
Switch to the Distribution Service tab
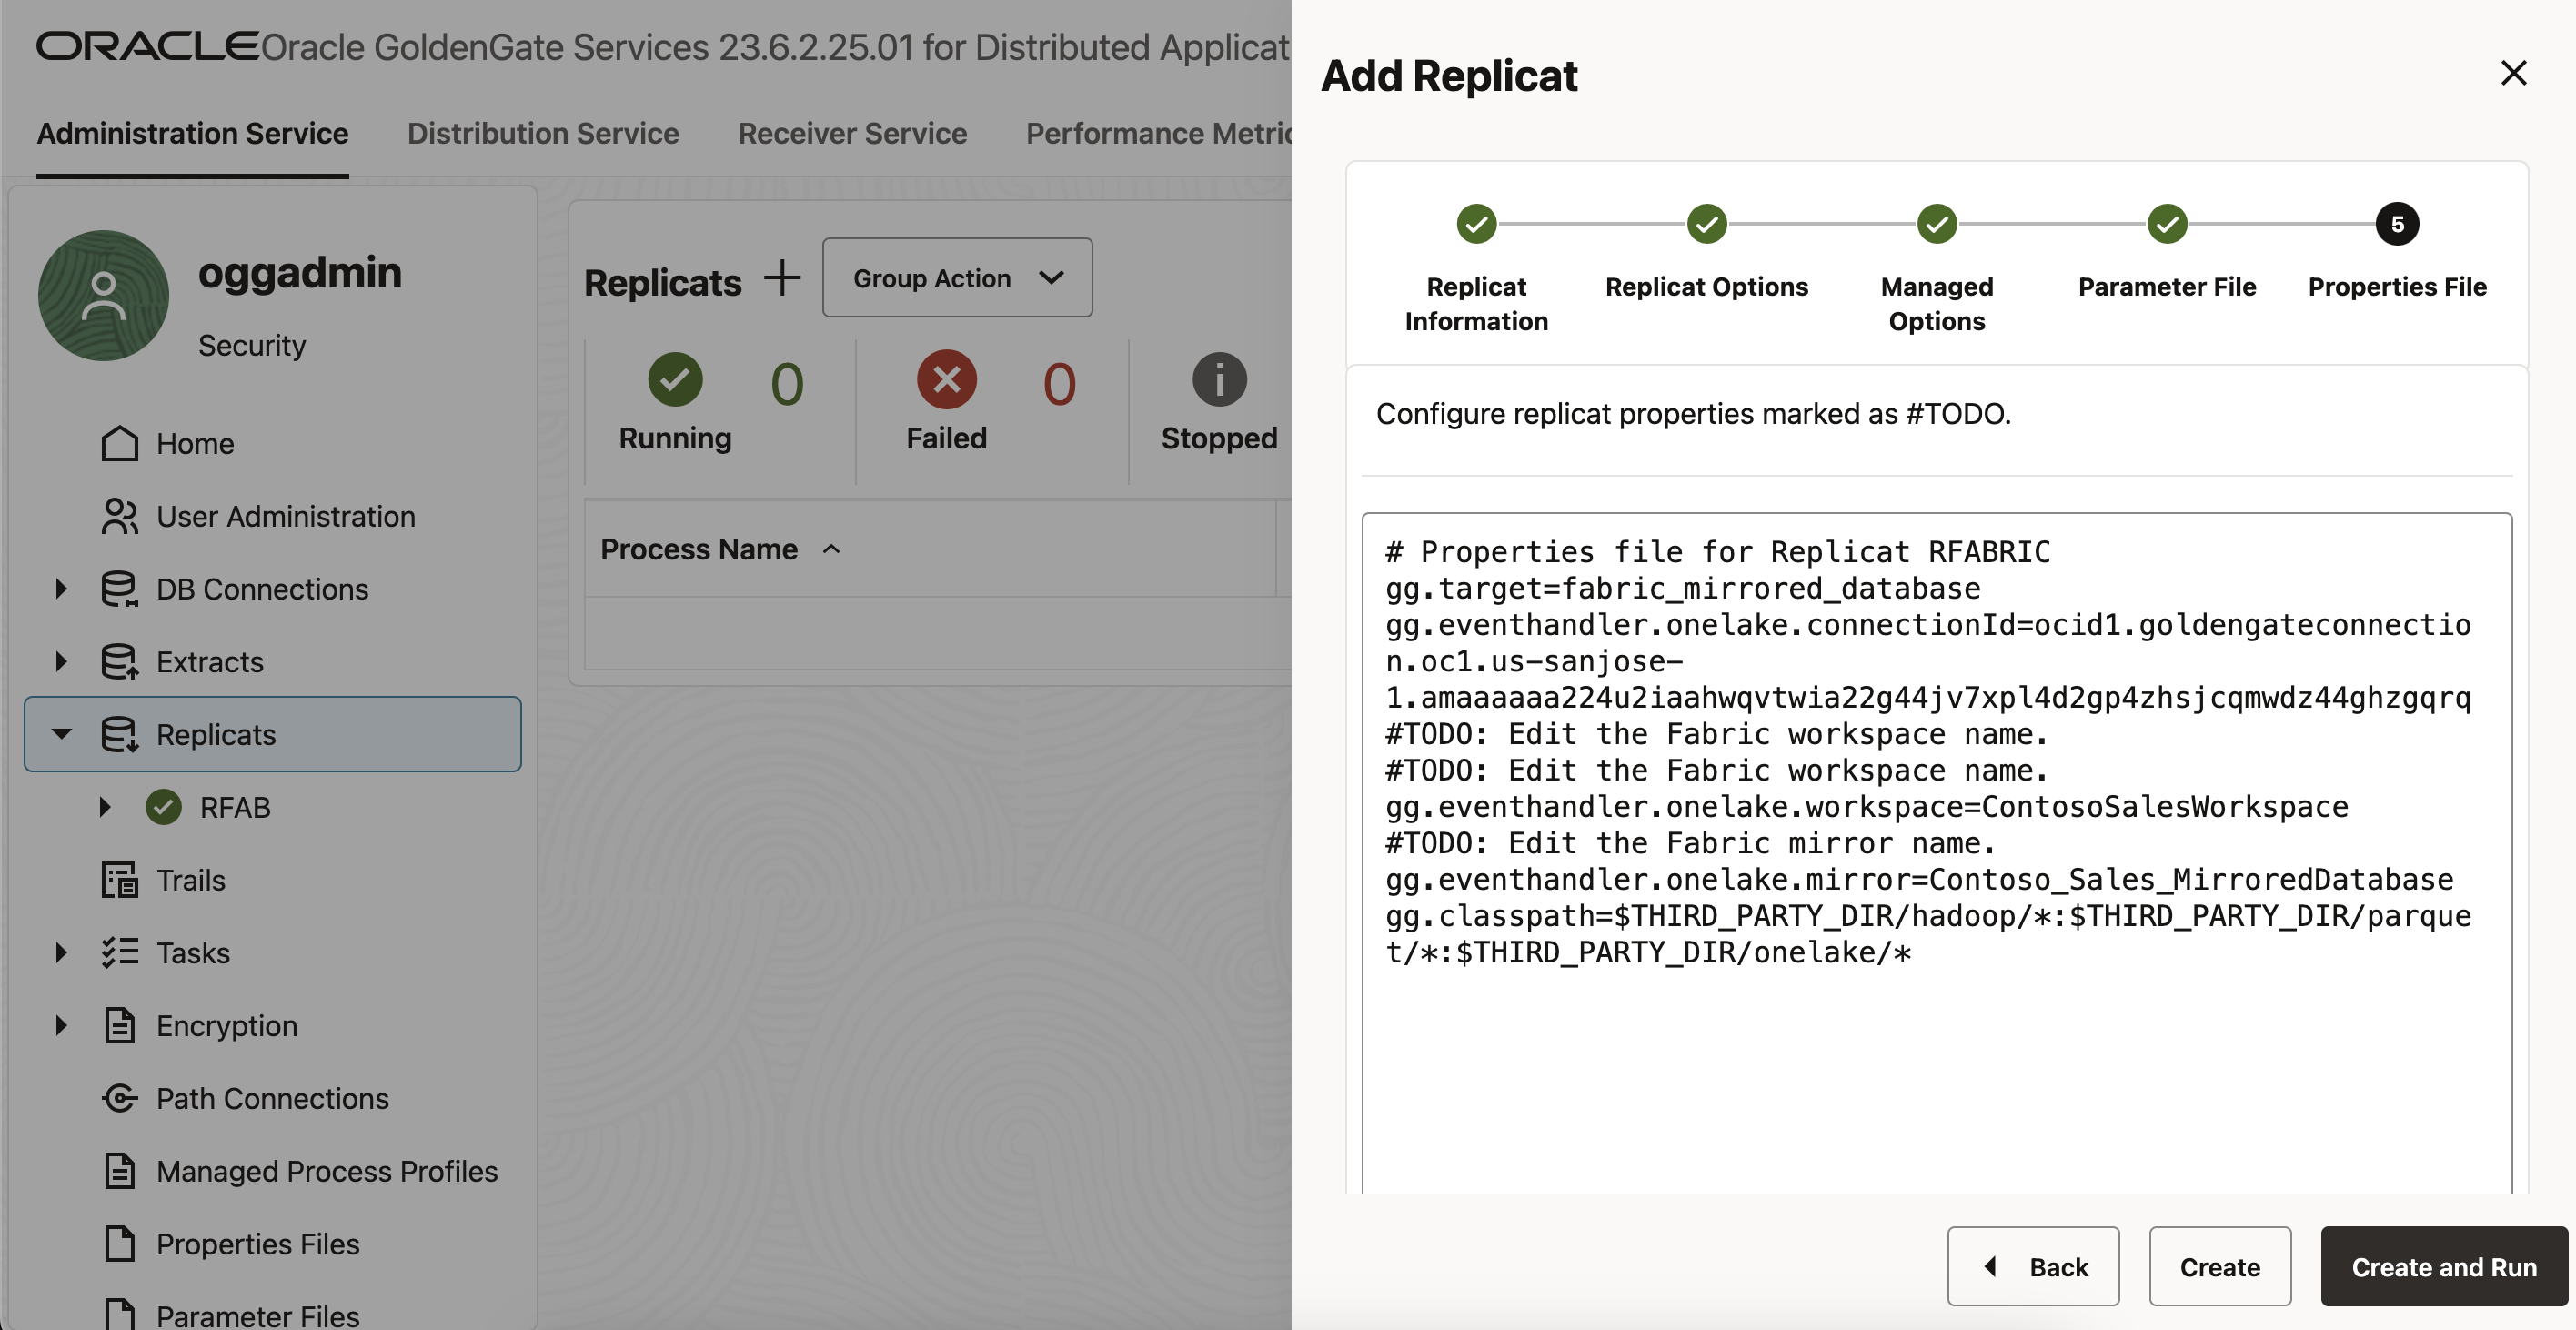click(x=542, y=133)
